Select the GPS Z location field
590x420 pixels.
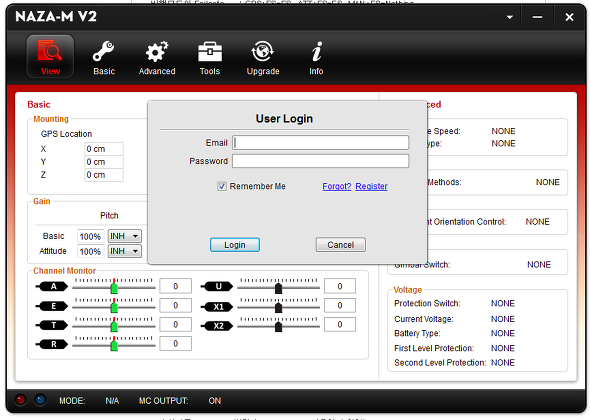pyautogui.click(x=104, y=175)
